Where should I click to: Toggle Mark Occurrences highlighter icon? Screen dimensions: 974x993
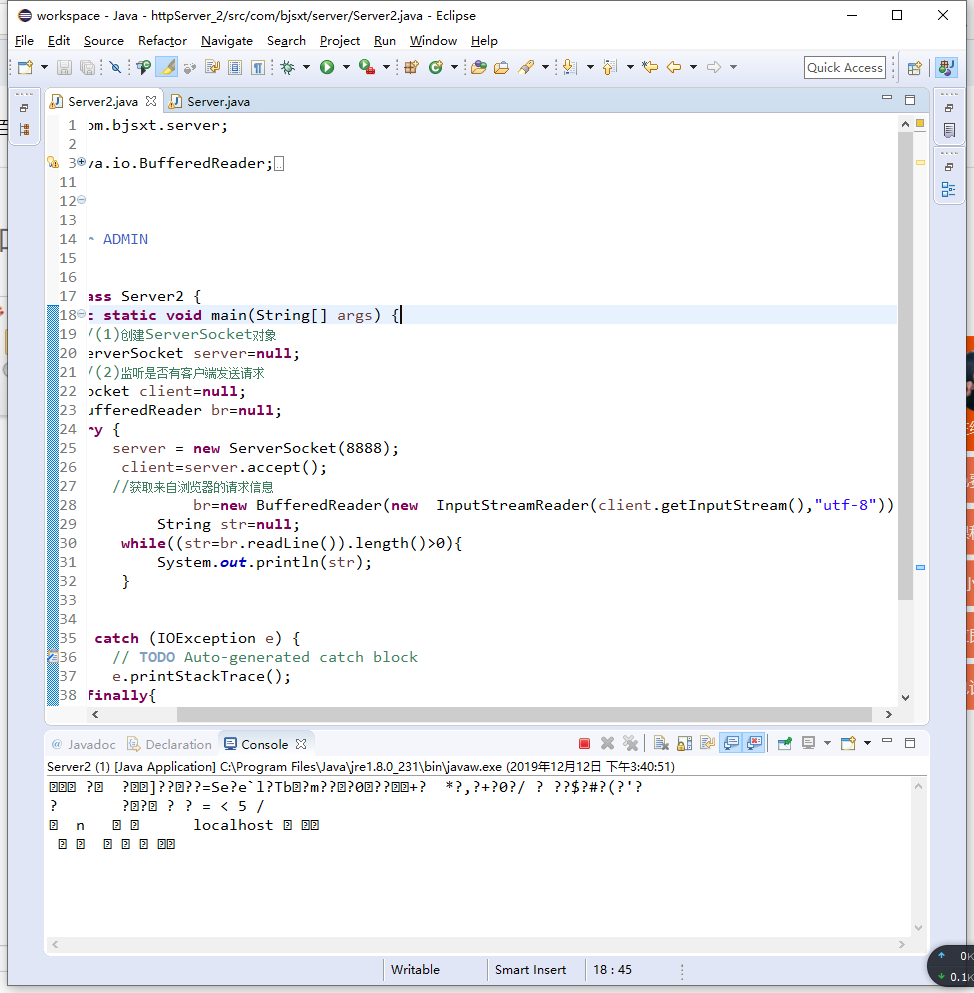[167, 67]
